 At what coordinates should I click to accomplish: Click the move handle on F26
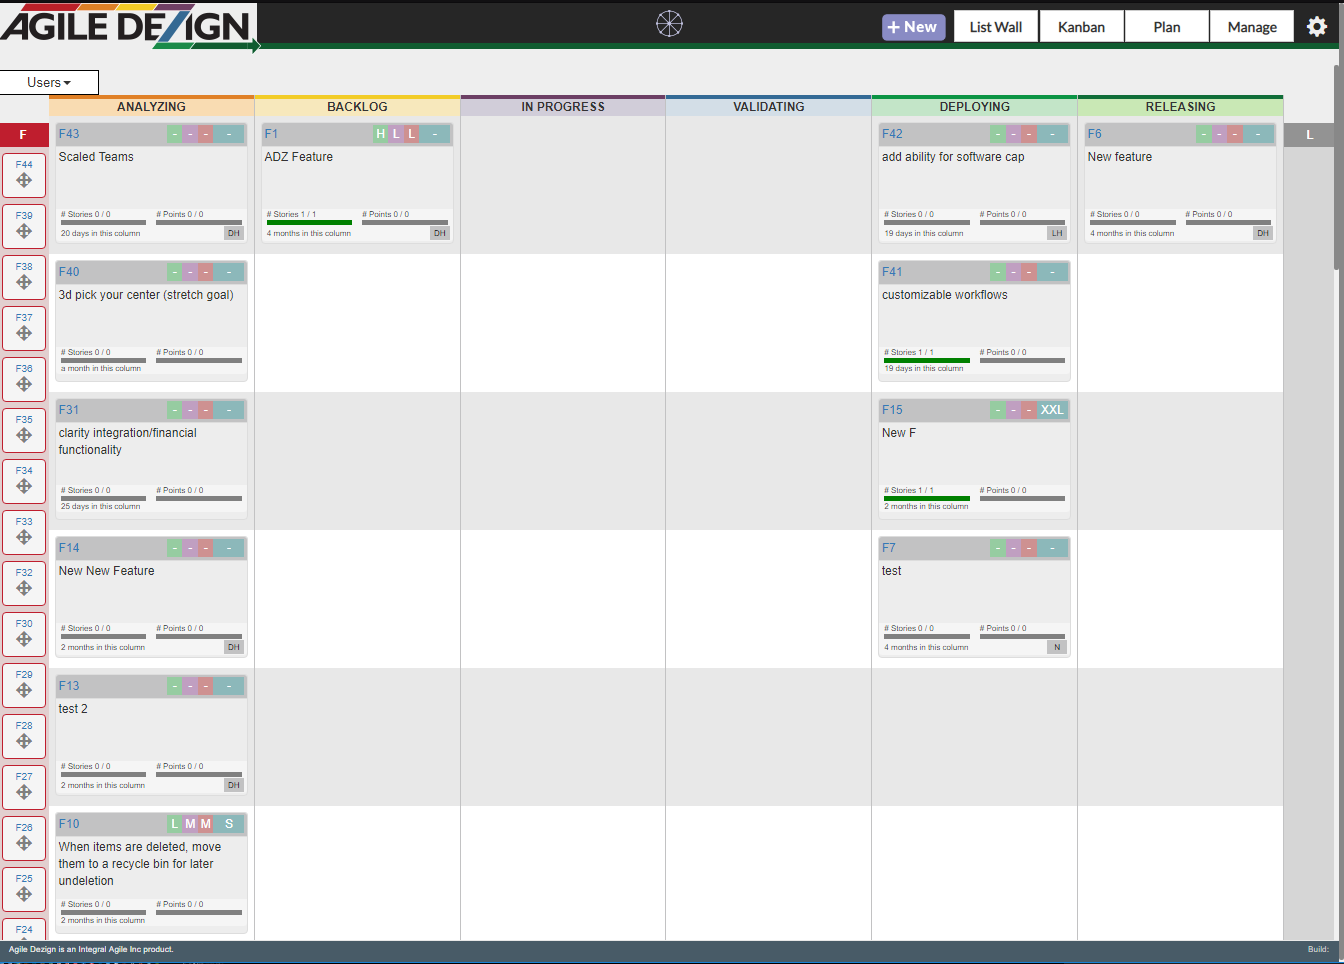coord(24,844)
